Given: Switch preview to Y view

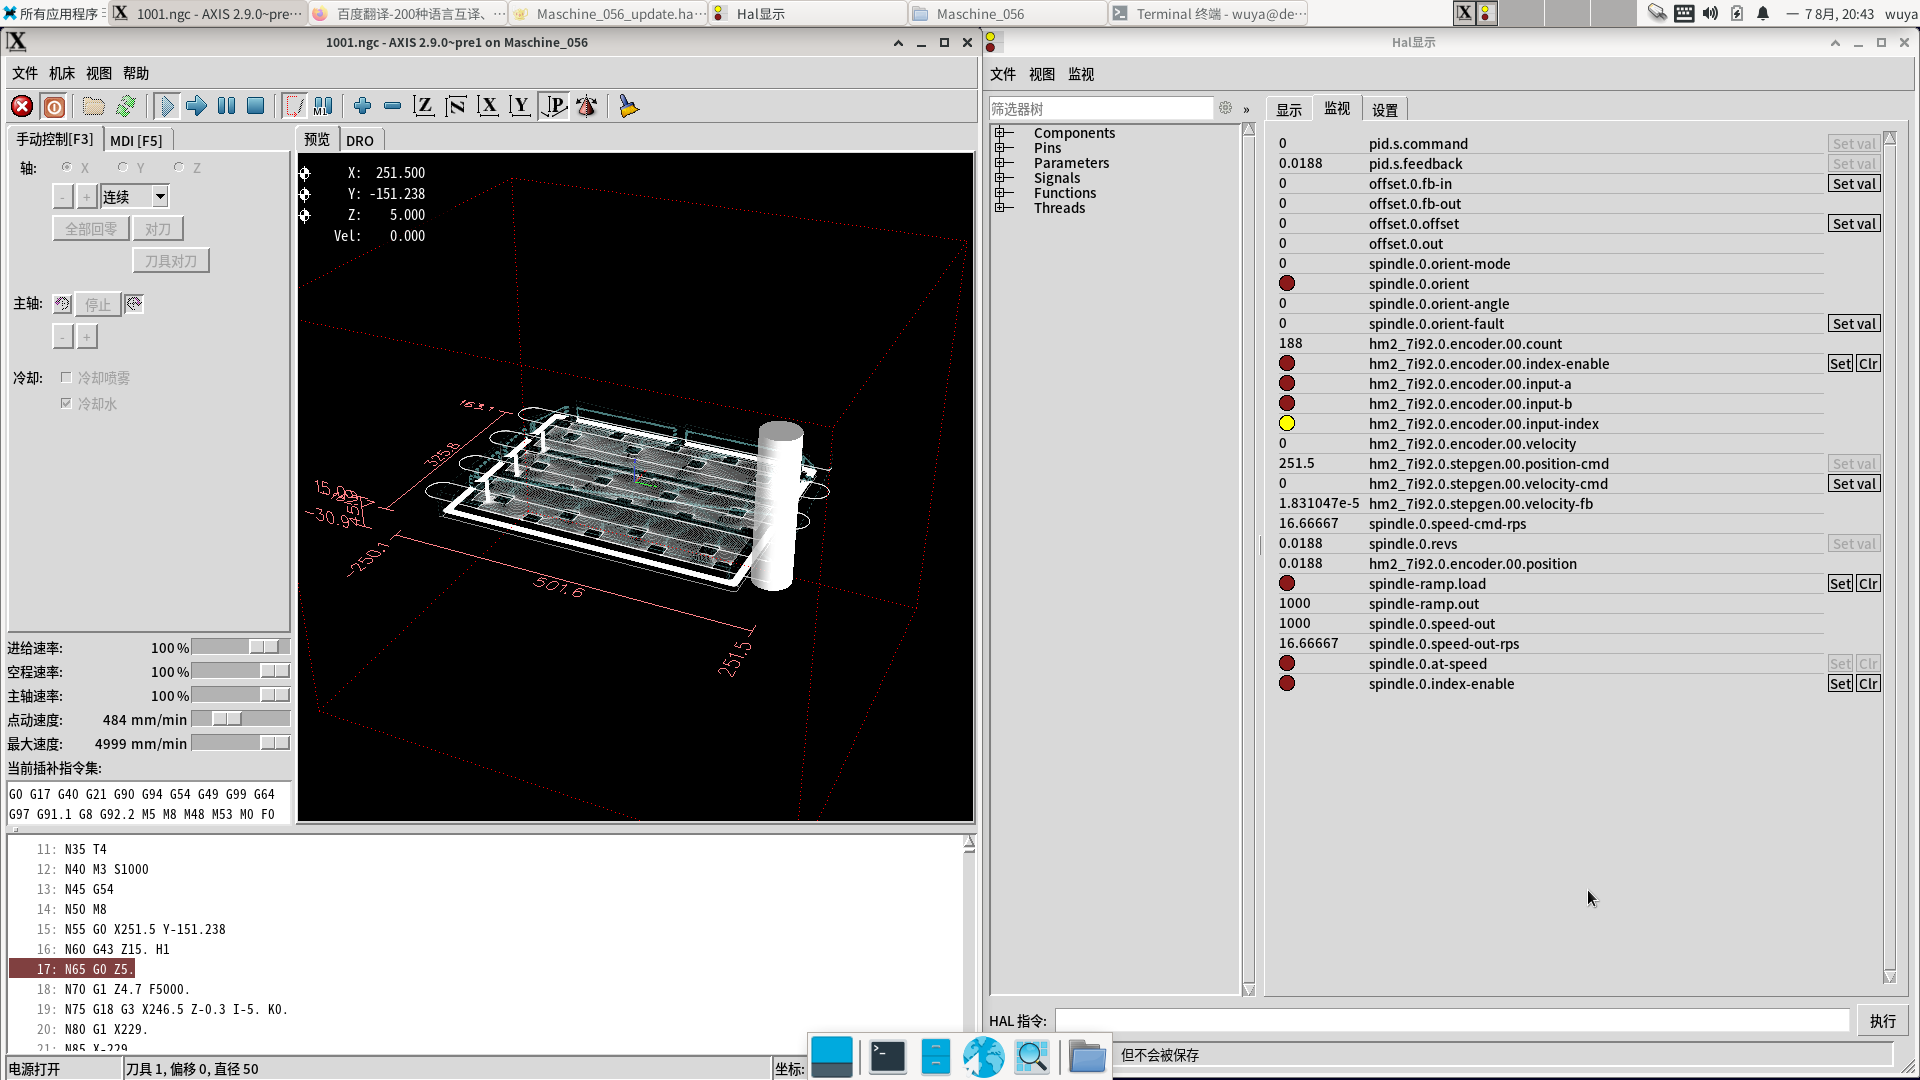Looking at the screenshot, I should click(520, 106).
